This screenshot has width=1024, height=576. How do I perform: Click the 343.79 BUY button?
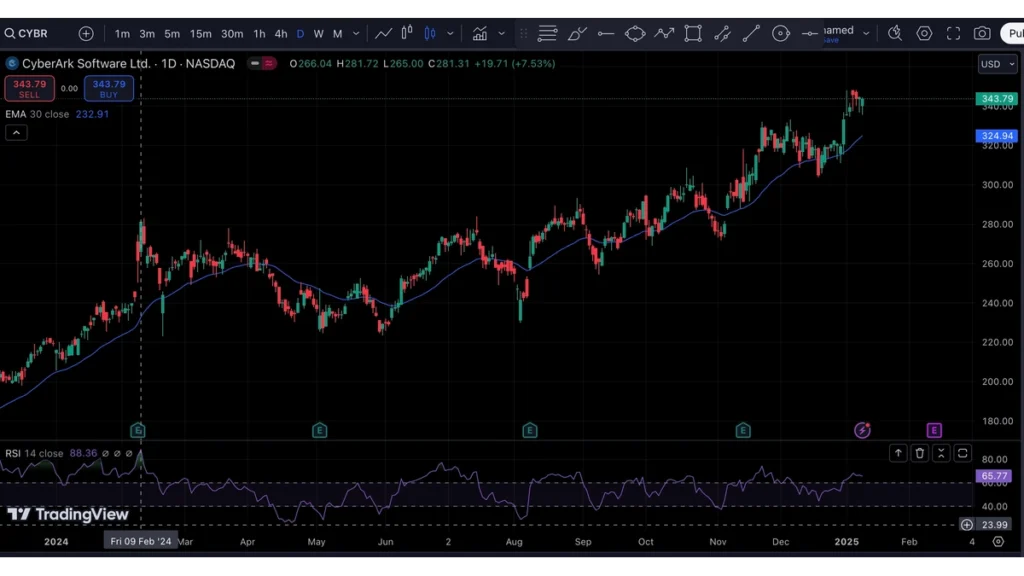(x=108, y=88)
